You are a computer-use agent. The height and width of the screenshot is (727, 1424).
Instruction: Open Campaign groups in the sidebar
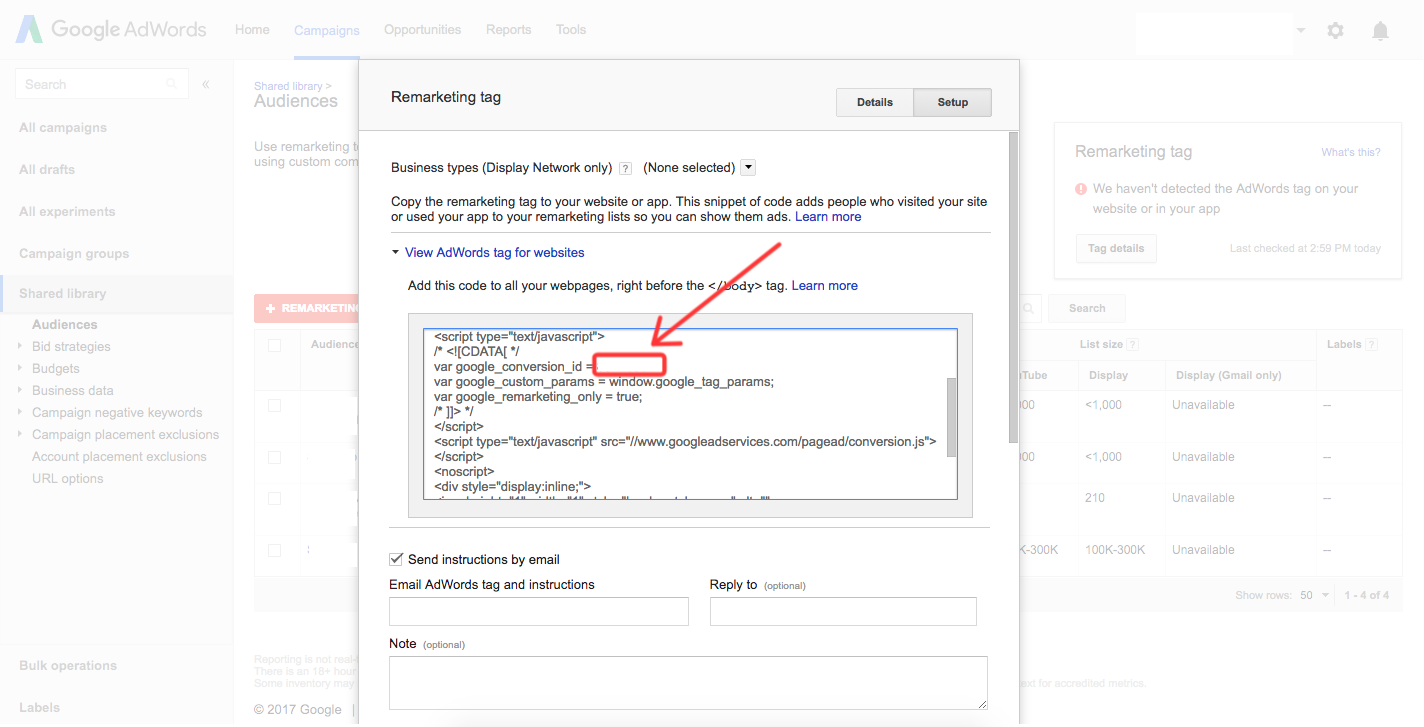point(74,254)
